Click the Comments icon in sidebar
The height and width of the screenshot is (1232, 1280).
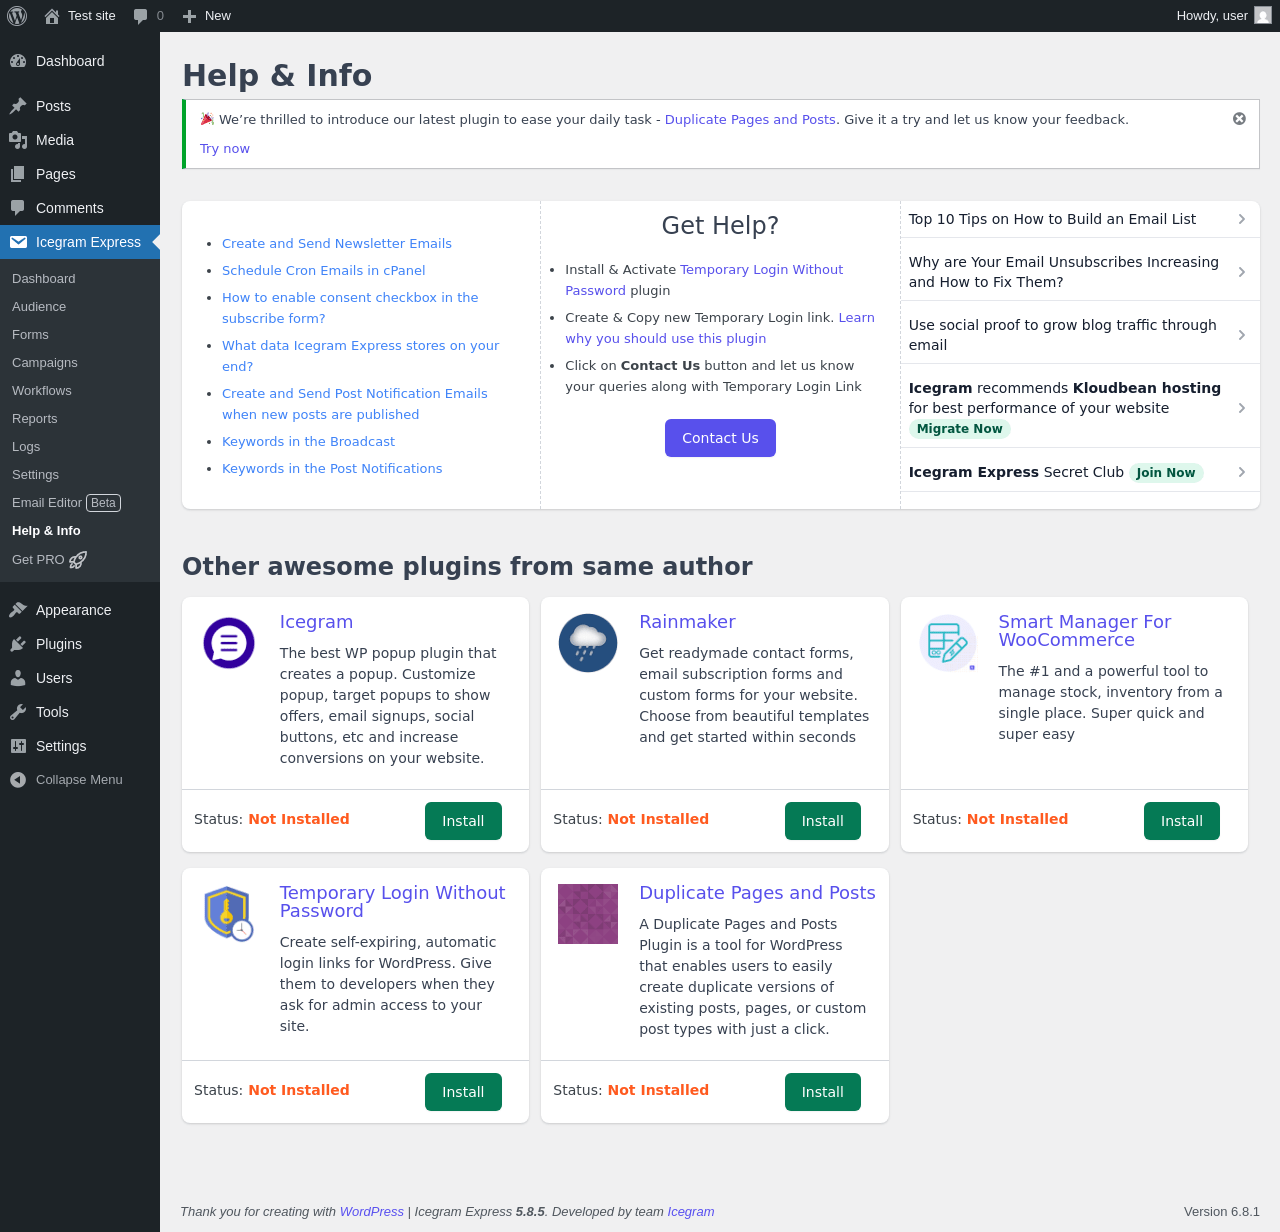(18, 208)
